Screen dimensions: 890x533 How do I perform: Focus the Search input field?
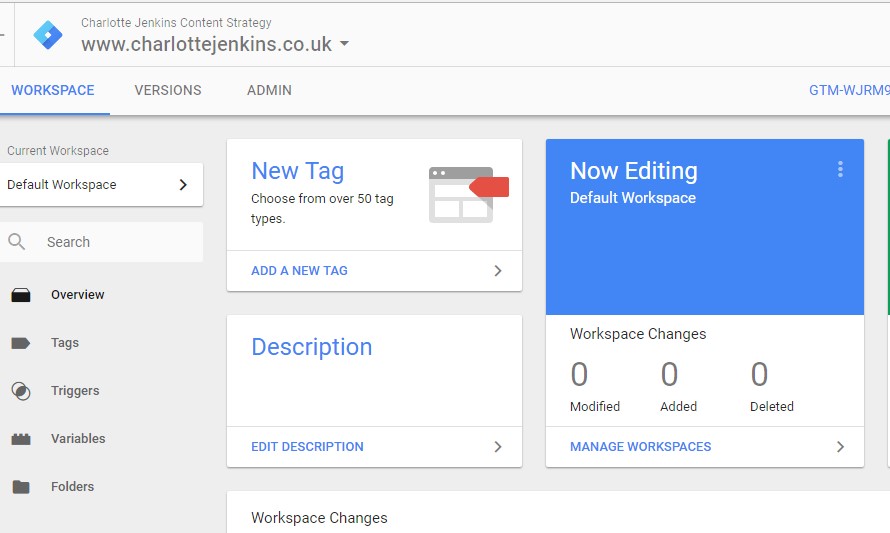pyautogui.click(x=101, y=242)
